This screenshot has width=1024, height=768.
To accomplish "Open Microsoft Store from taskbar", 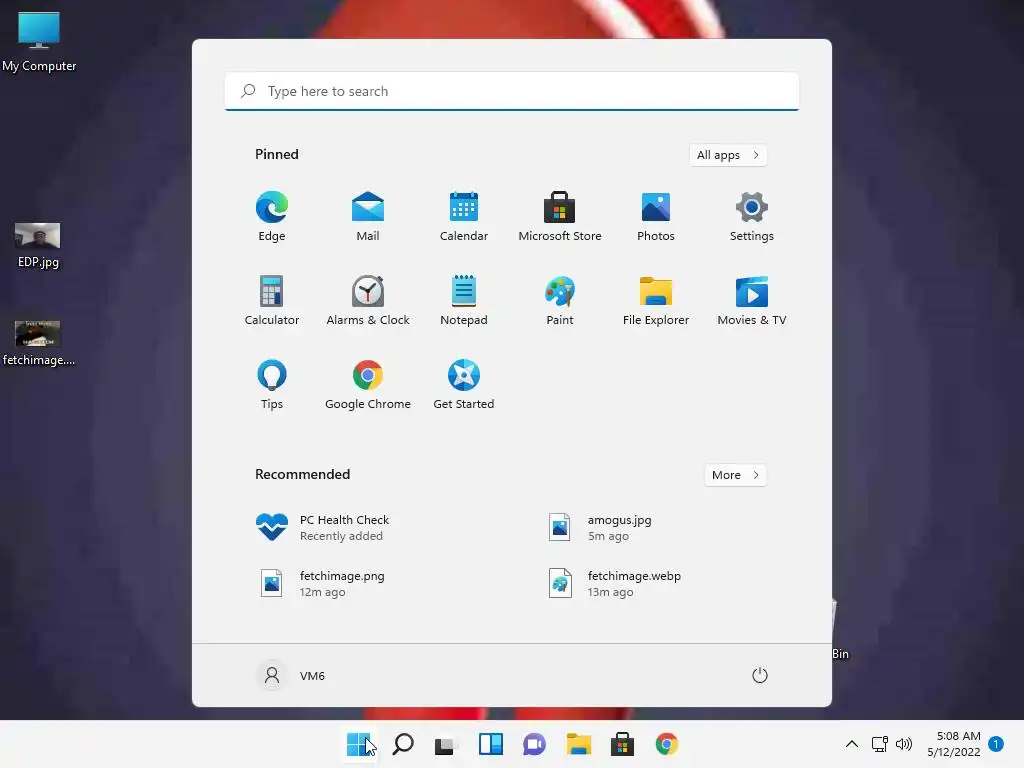I will coord(622,744).
